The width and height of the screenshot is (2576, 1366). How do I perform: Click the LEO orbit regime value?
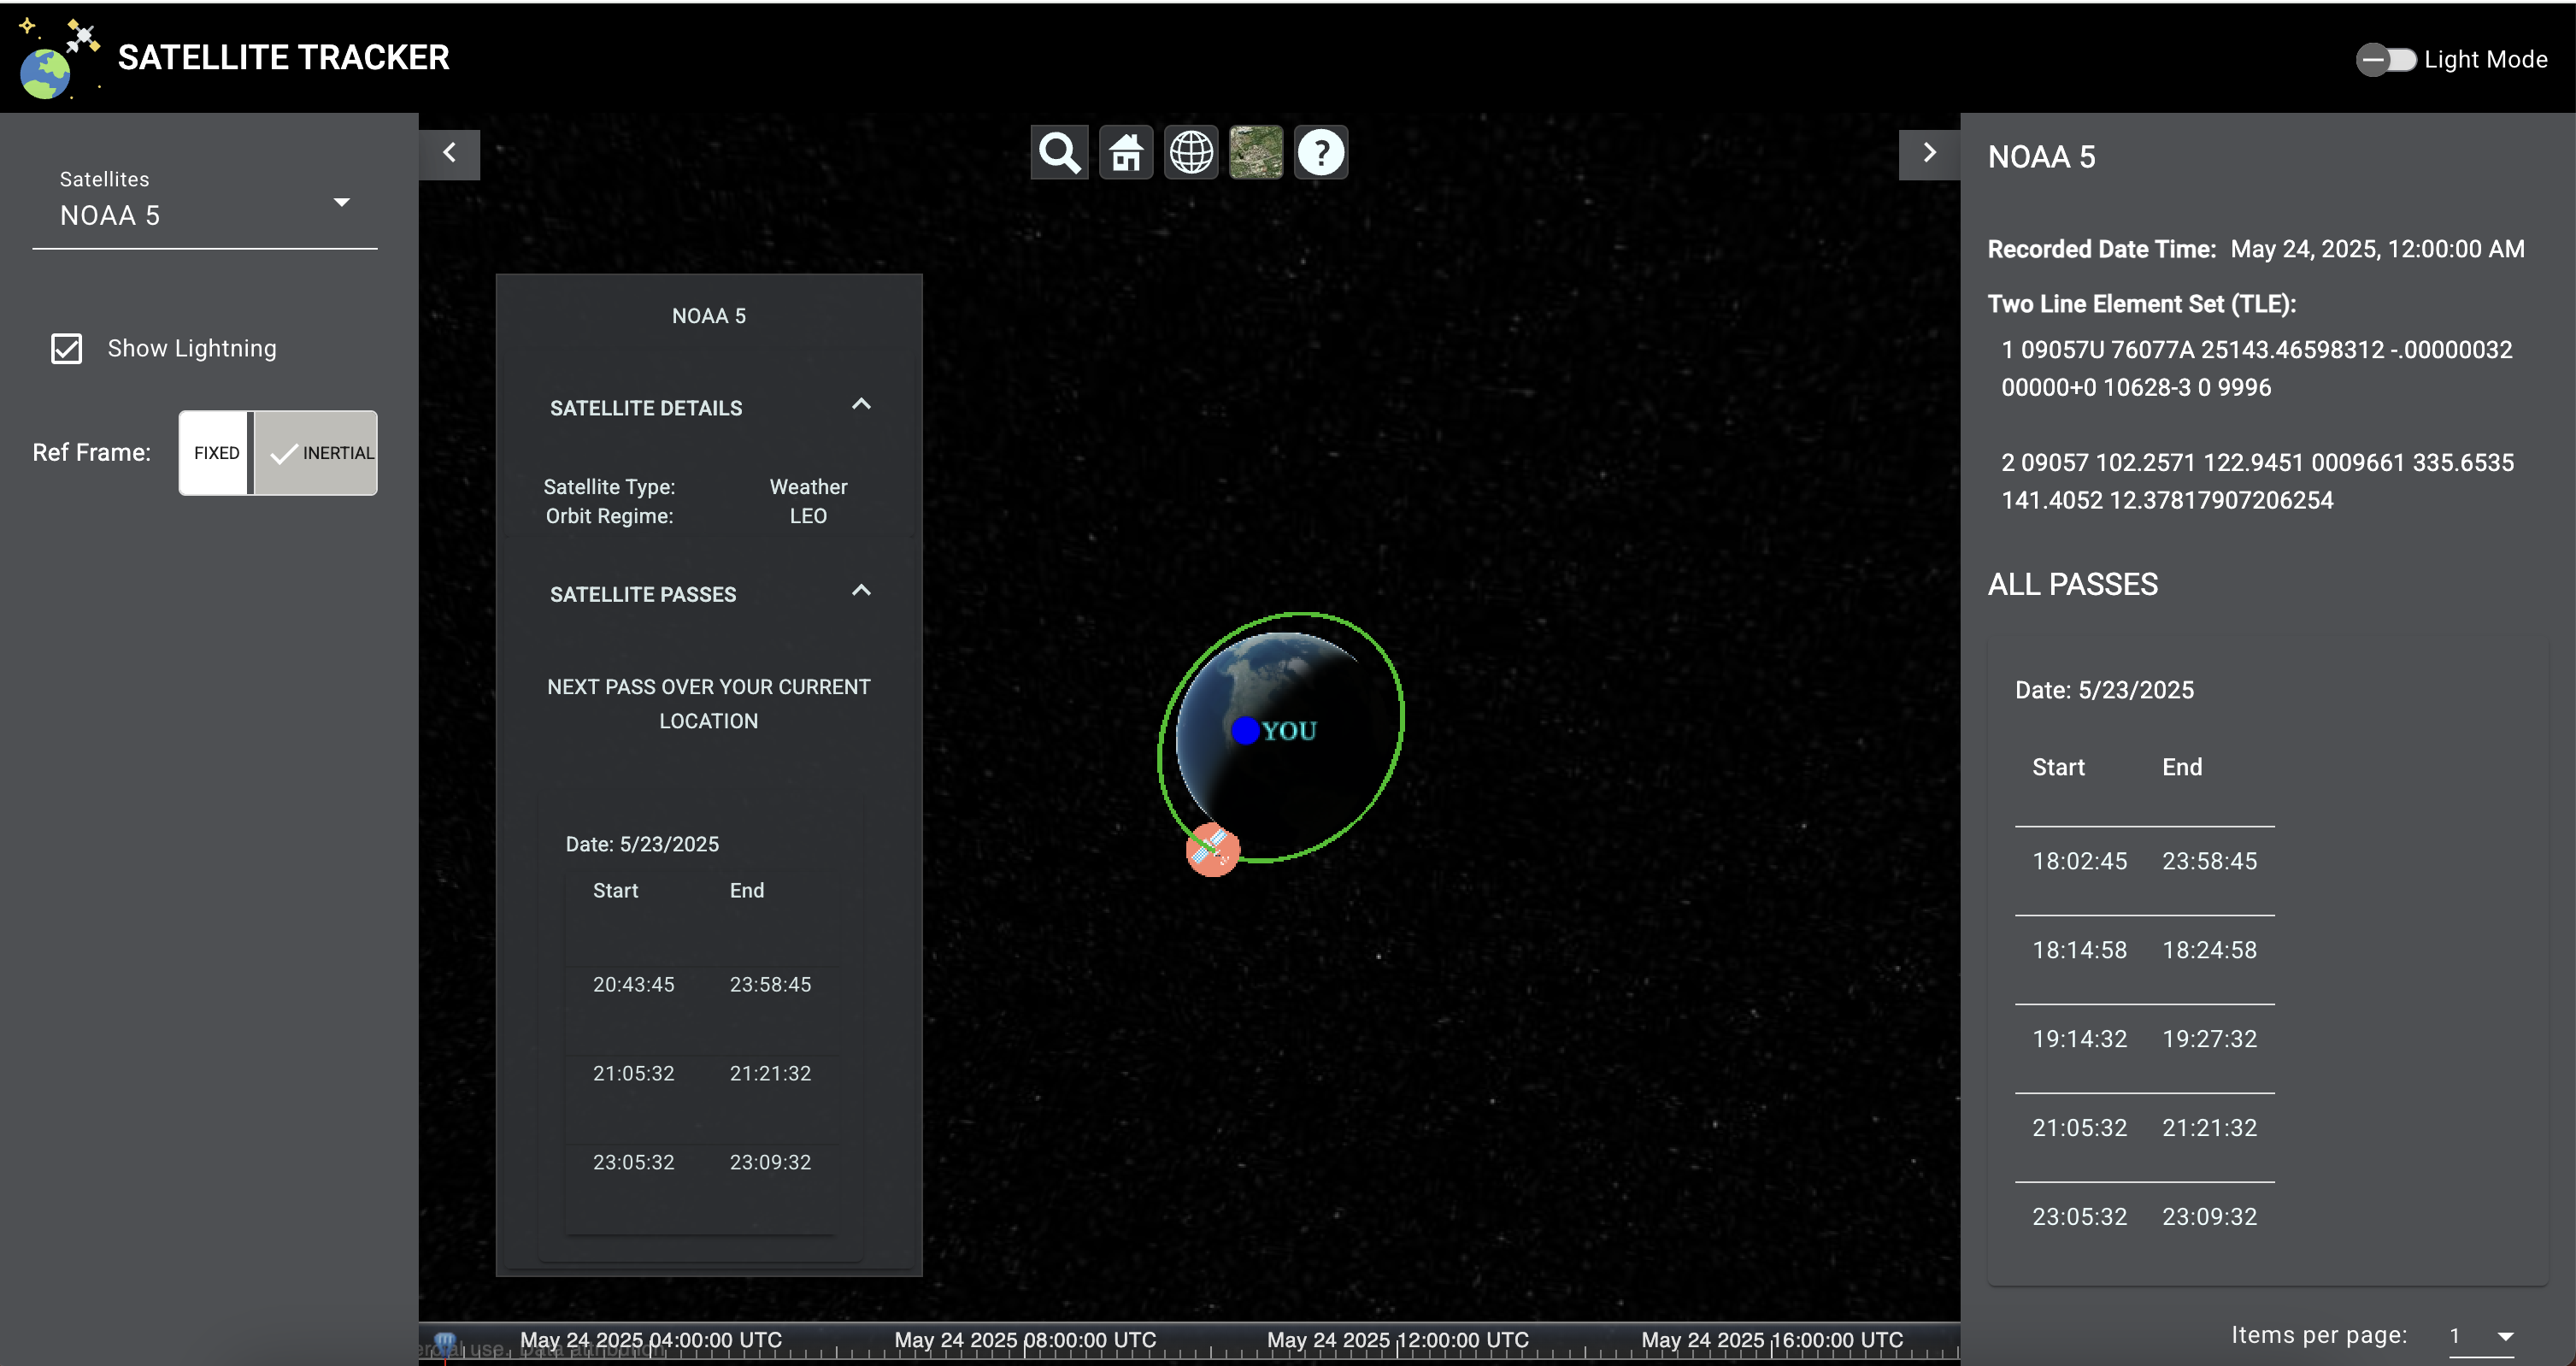[x=808, y=516]
